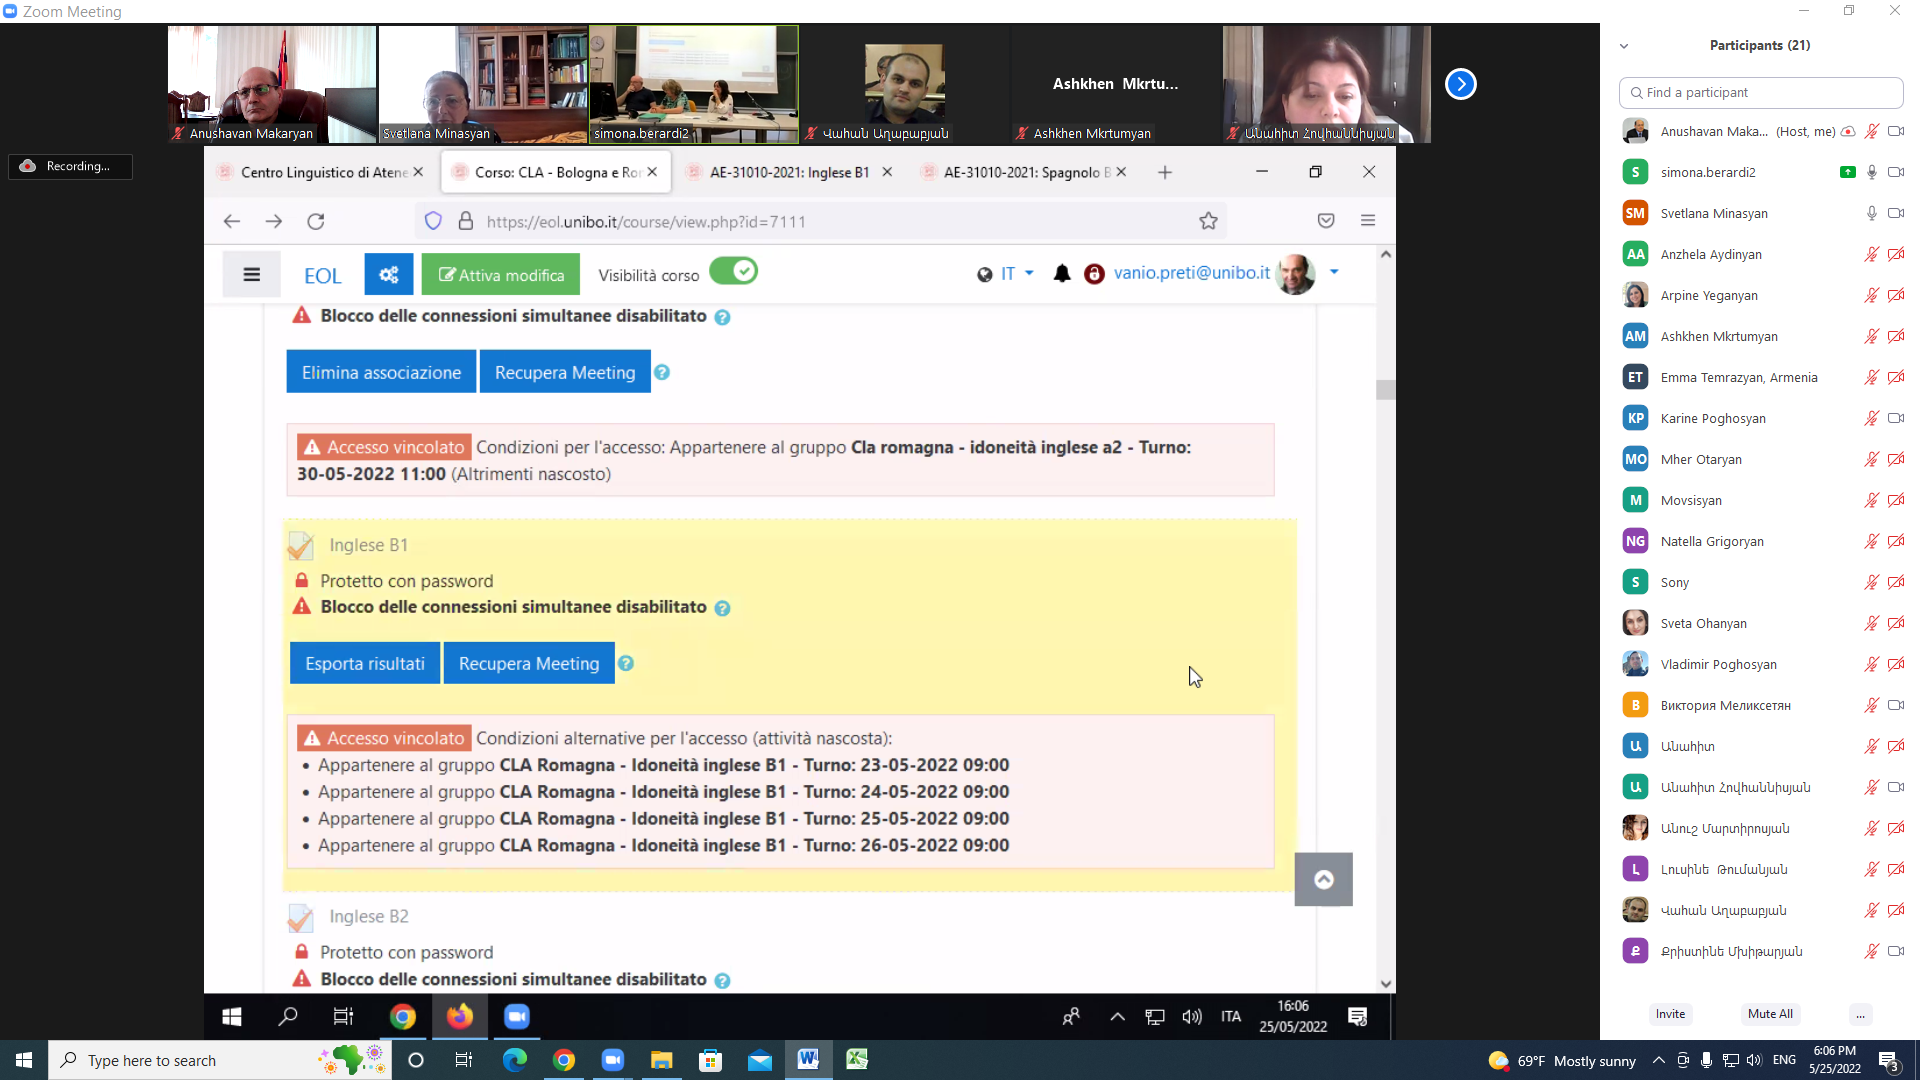Expand user account menu arrow
The height and width of the screenshot is (1080, 1920).
tap(1334, 272)
